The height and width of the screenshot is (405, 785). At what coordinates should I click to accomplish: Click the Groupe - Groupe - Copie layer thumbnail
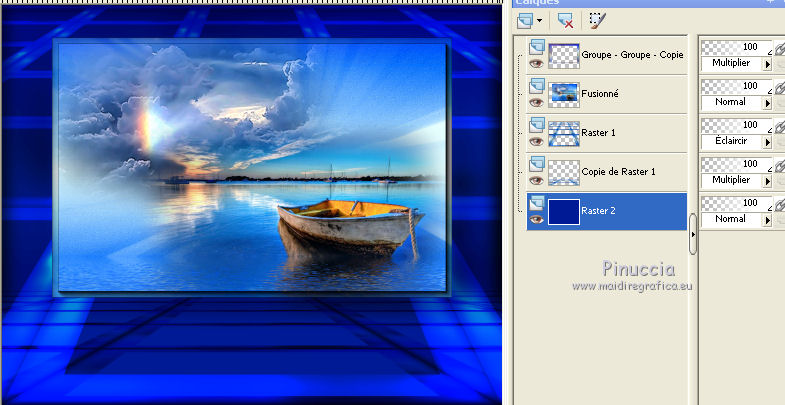pos(564,56)
